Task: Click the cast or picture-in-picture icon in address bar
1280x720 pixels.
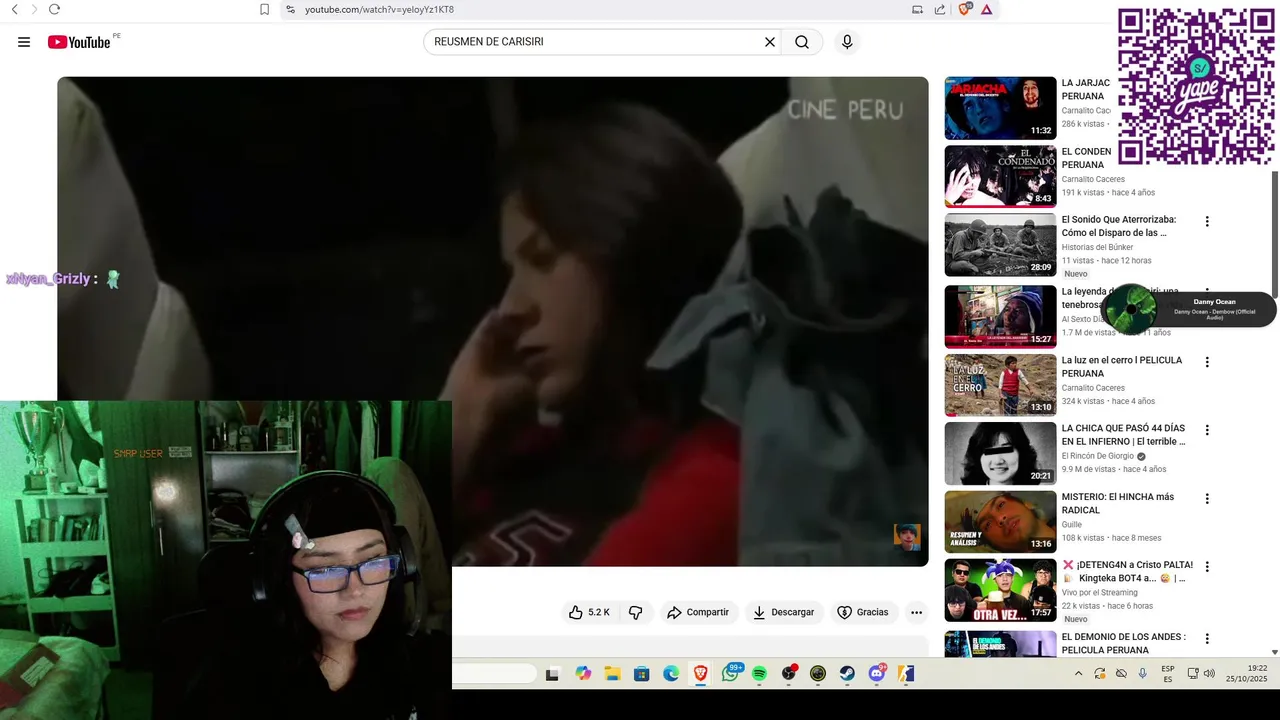Action: pyautogui.click(x=917, y=9)
